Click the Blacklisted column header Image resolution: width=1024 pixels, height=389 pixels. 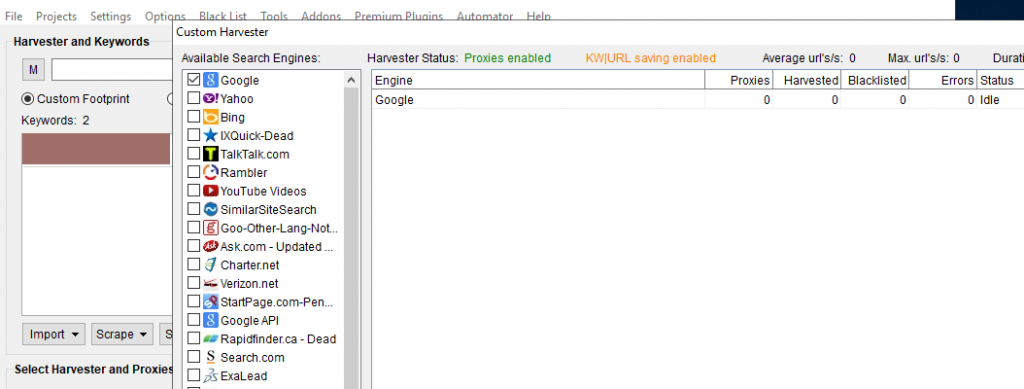[x=874, y=80]
